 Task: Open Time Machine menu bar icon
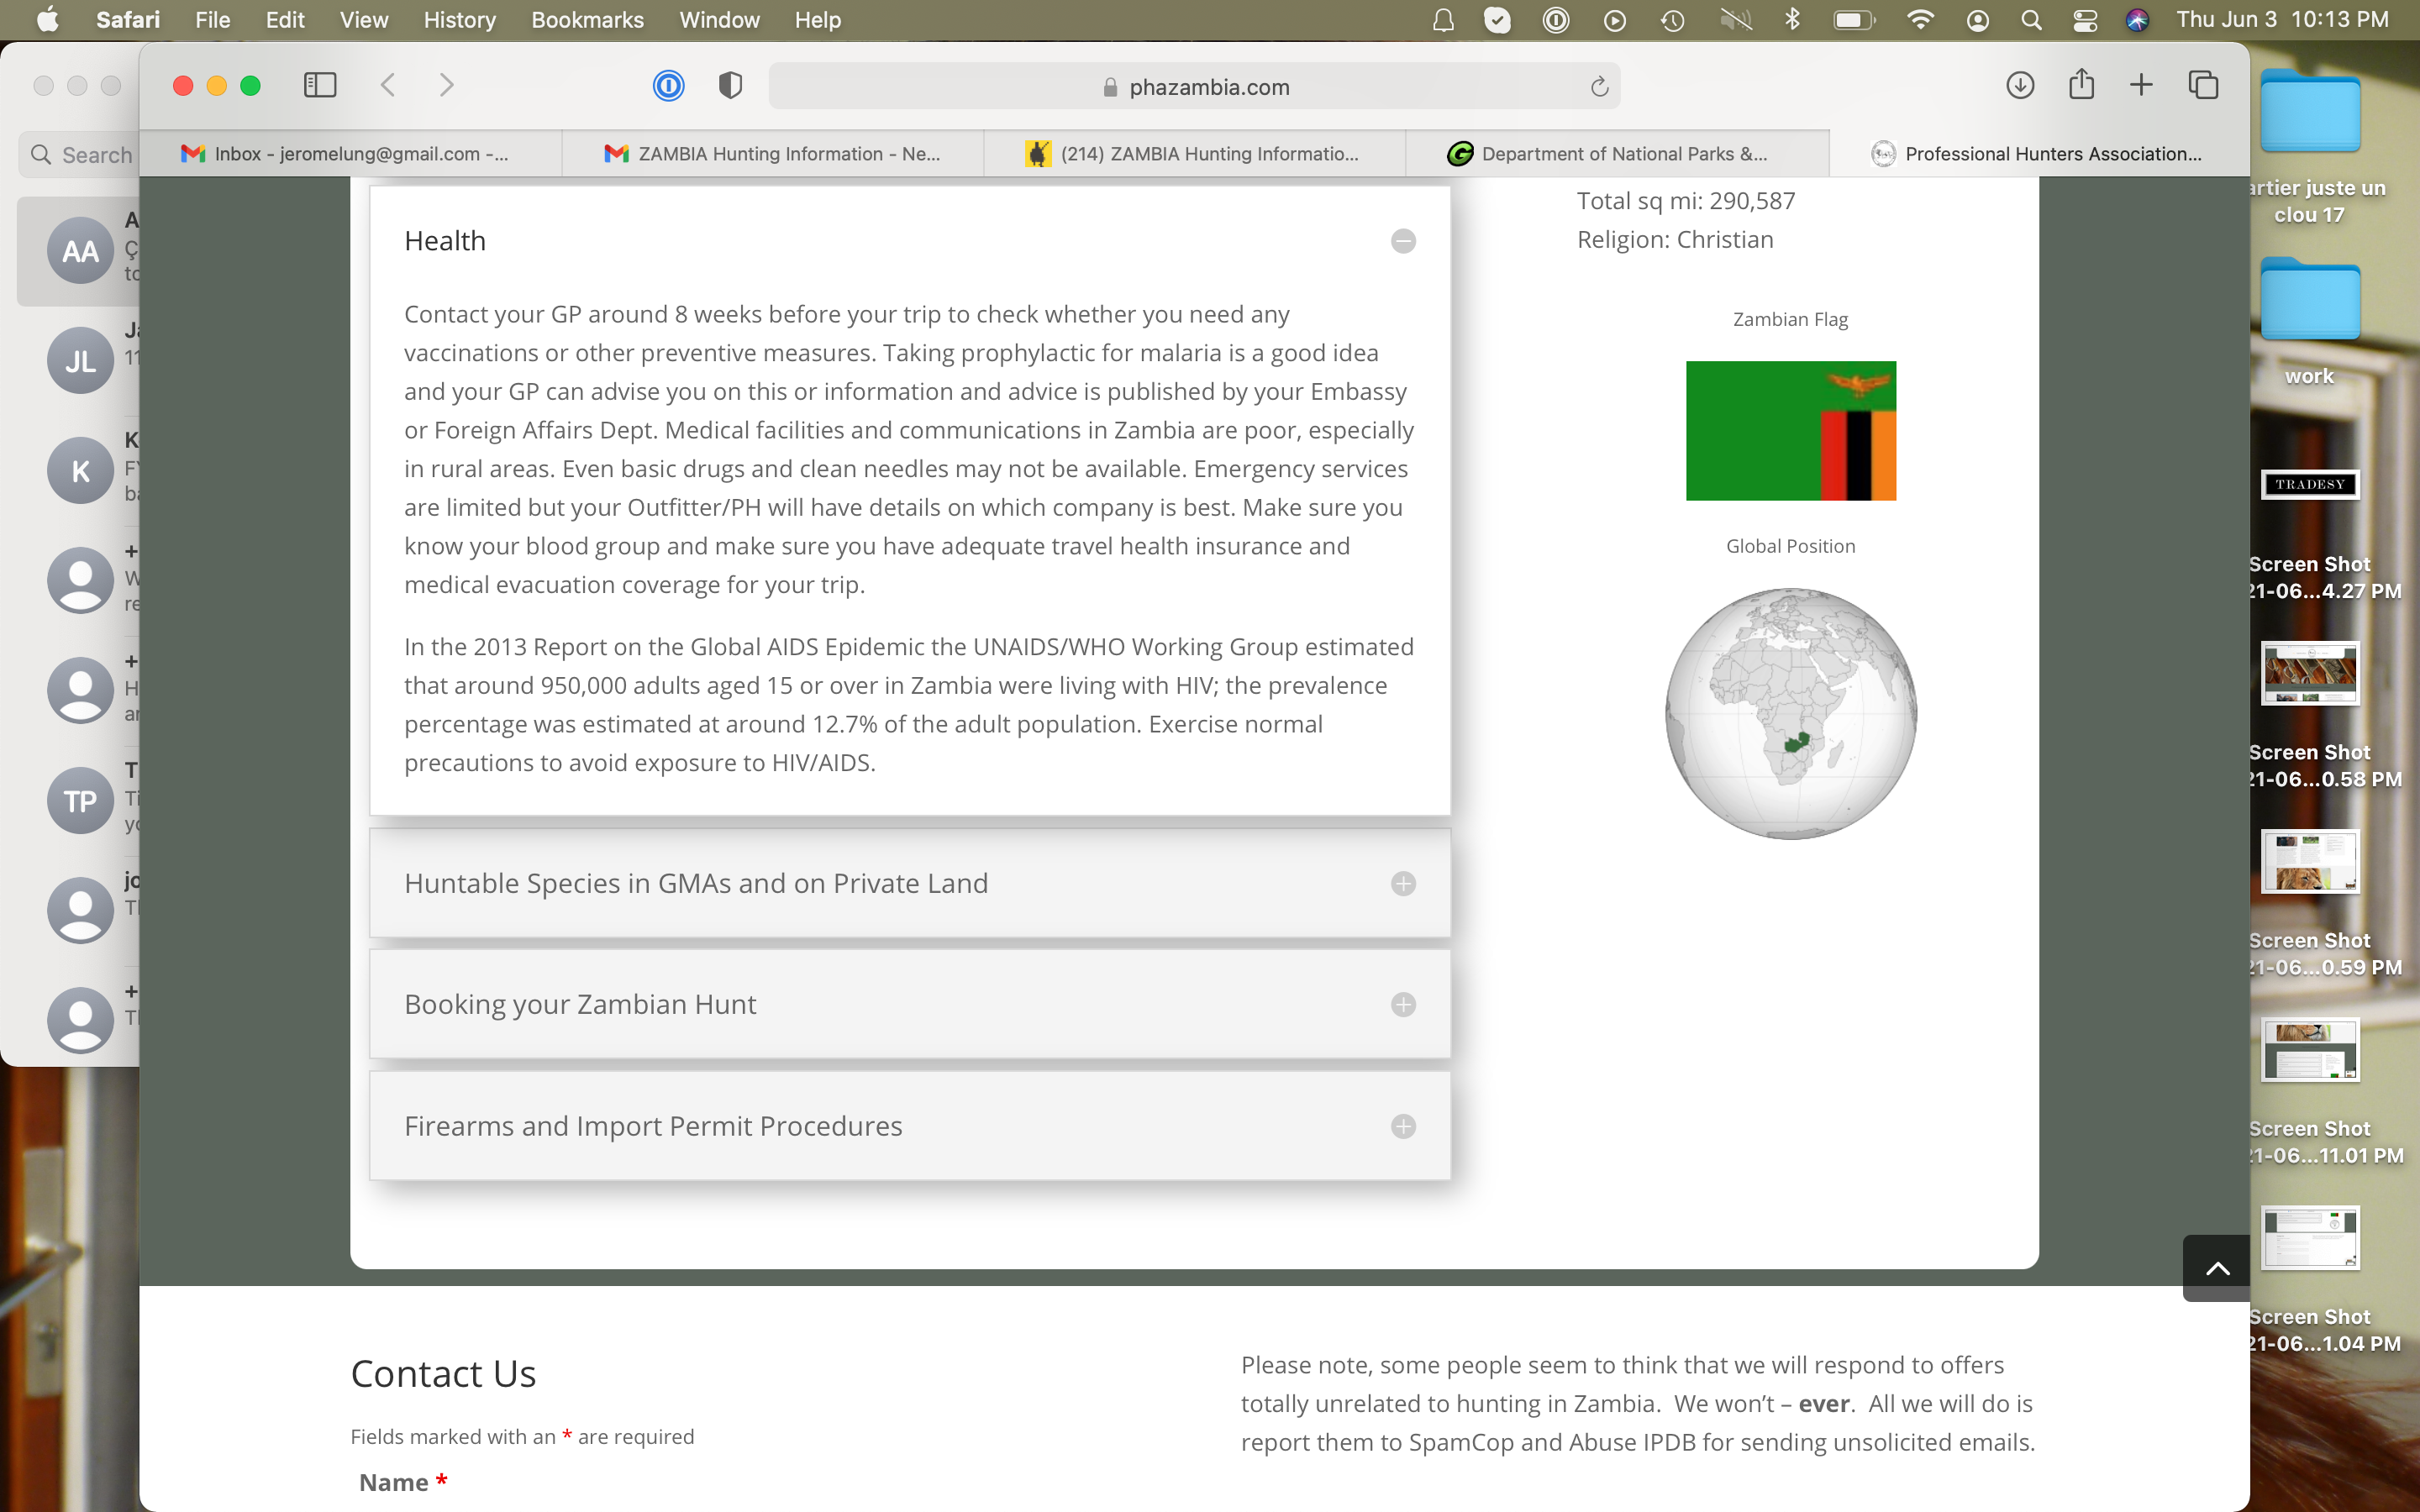click(x=1672, y=20)
